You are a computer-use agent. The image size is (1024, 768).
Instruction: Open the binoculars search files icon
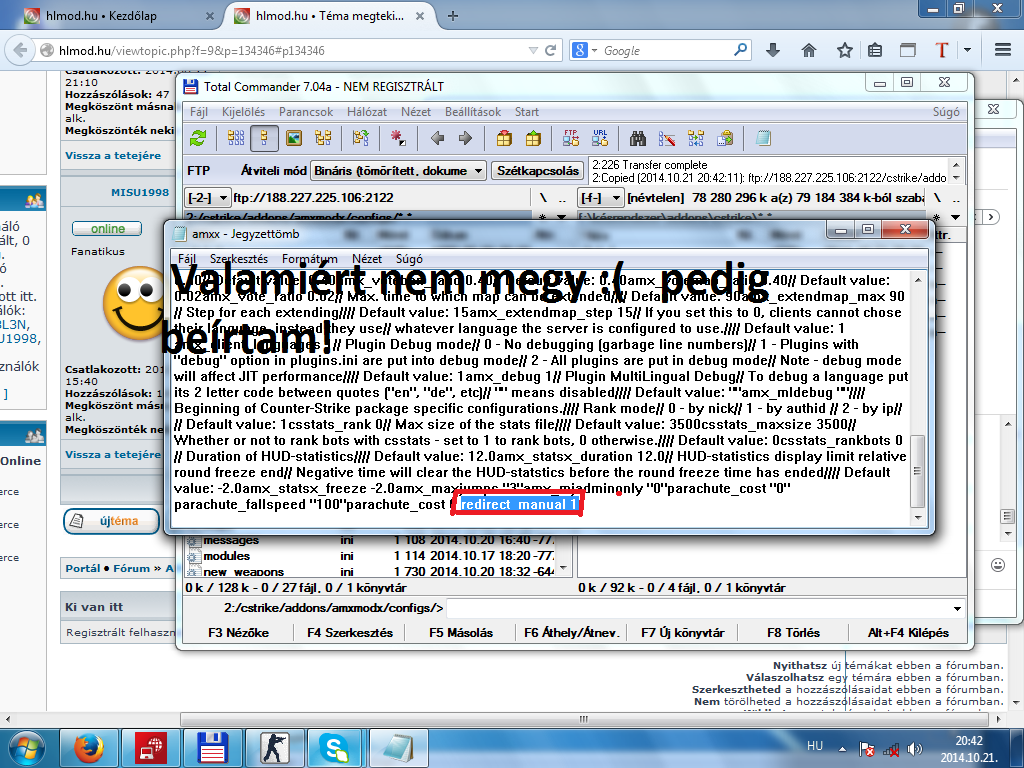pyautogui.click(x=637, y=138)
